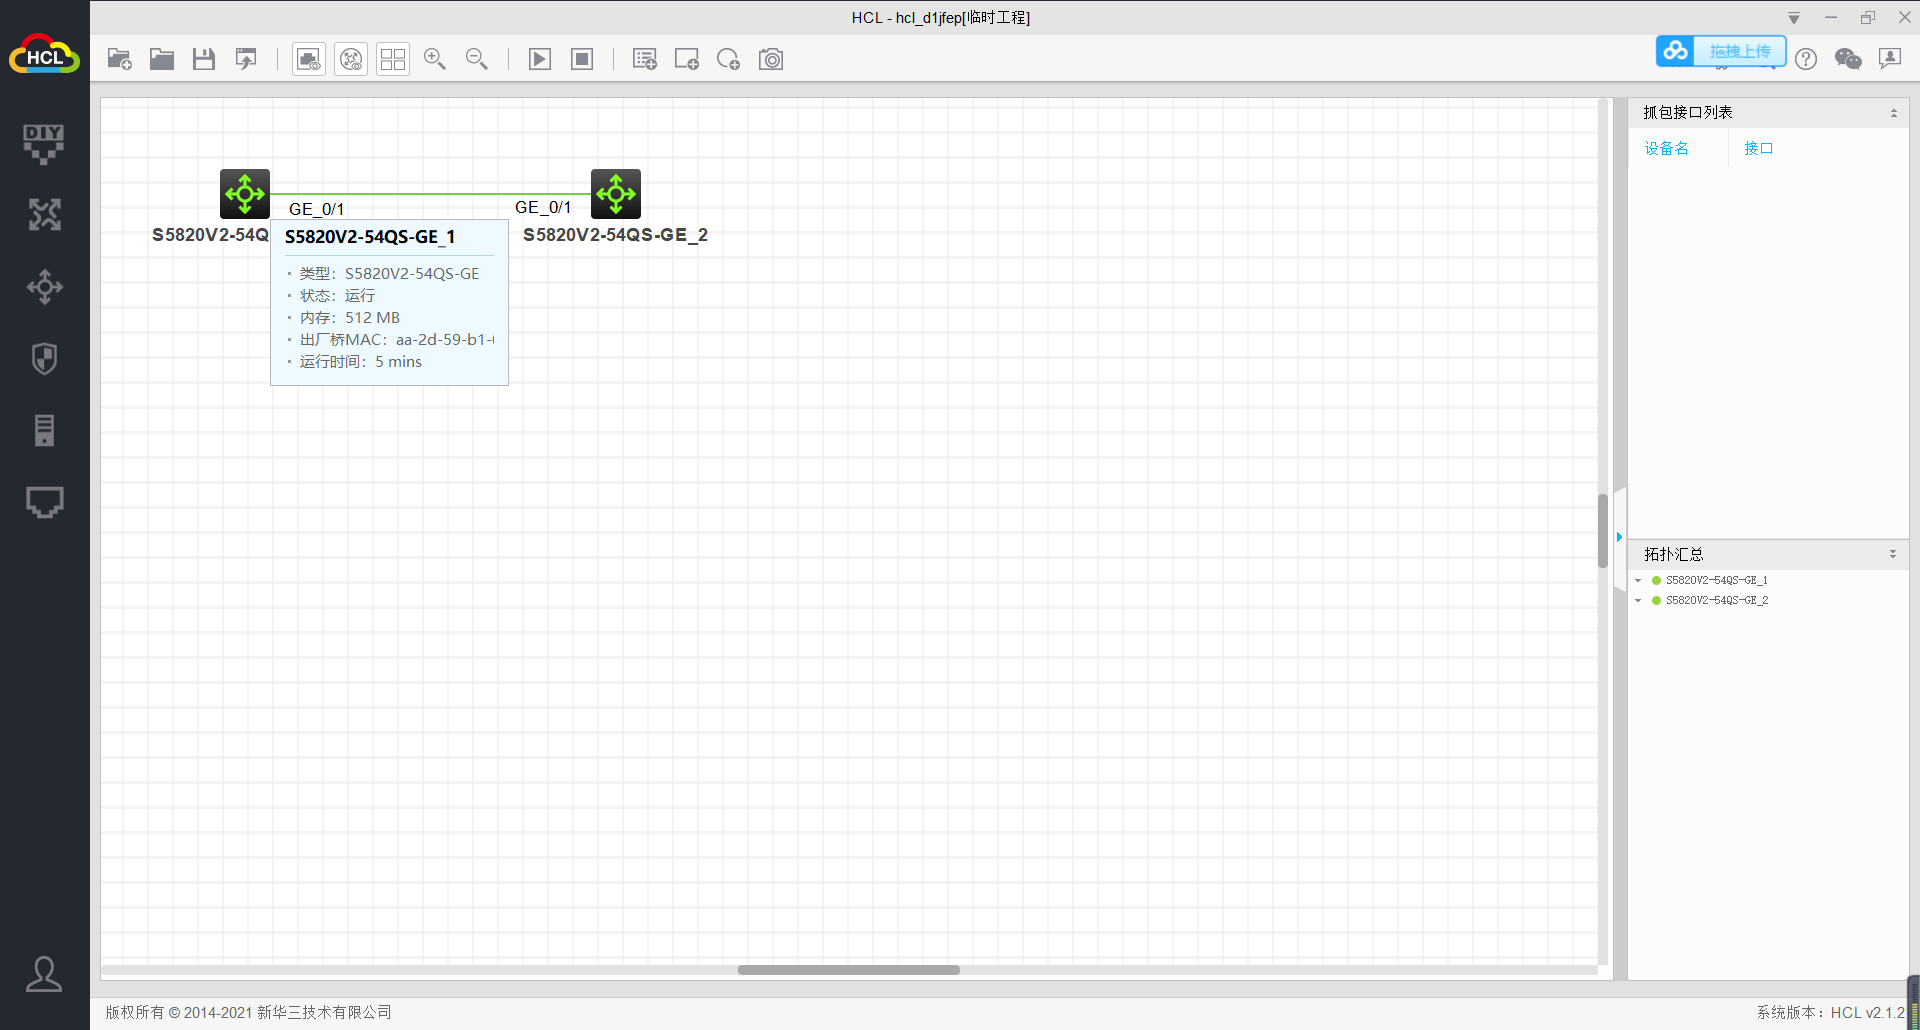This screenshot has height=1030, width=1920.
Task: Add a text annotation to the canvas
Action: (x=645, y=59)
